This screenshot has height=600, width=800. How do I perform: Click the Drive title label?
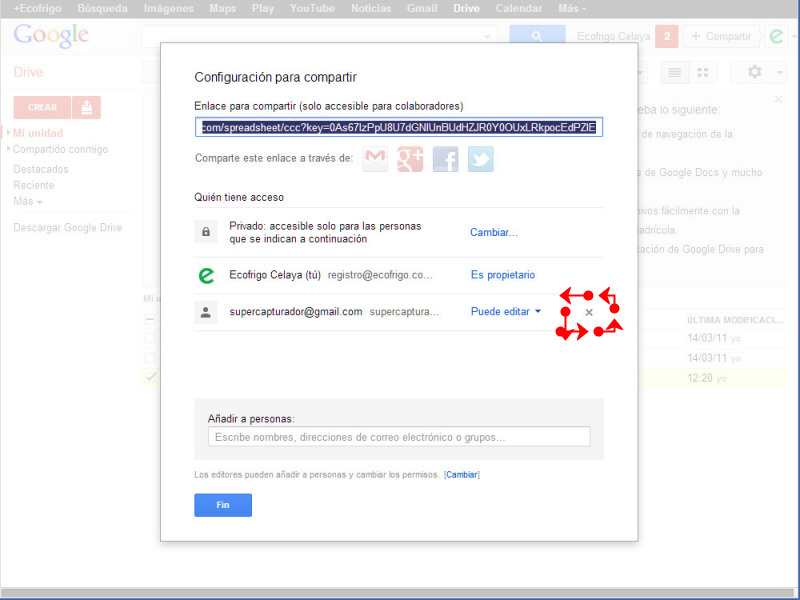(28, 72)
